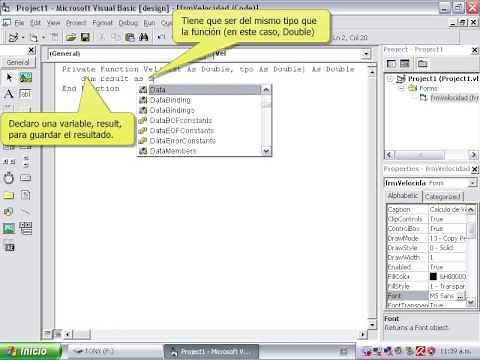Click the Project1 Microsoft Visual Basic taskbar button
The width and height of the screenshot is (480, 360).
[x=211, y=352]
